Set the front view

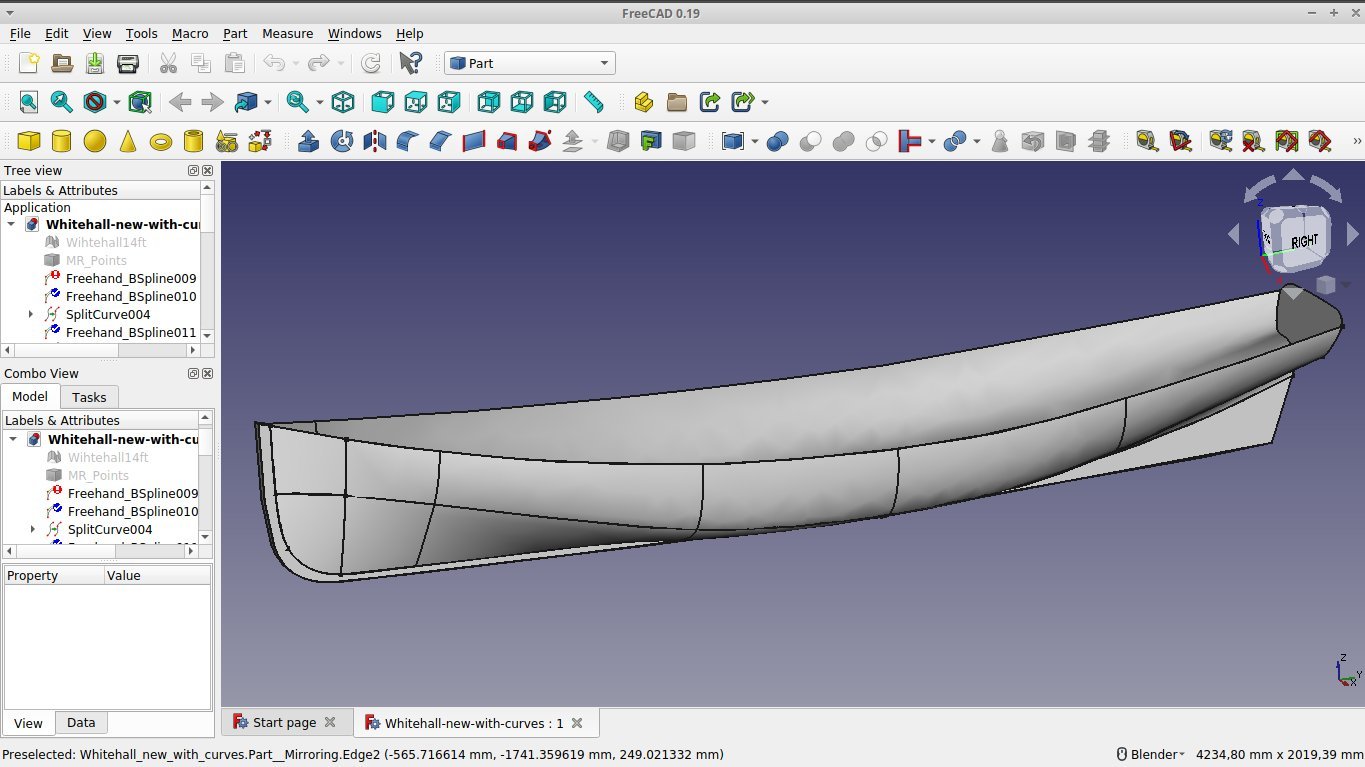[x=382, y=102]
